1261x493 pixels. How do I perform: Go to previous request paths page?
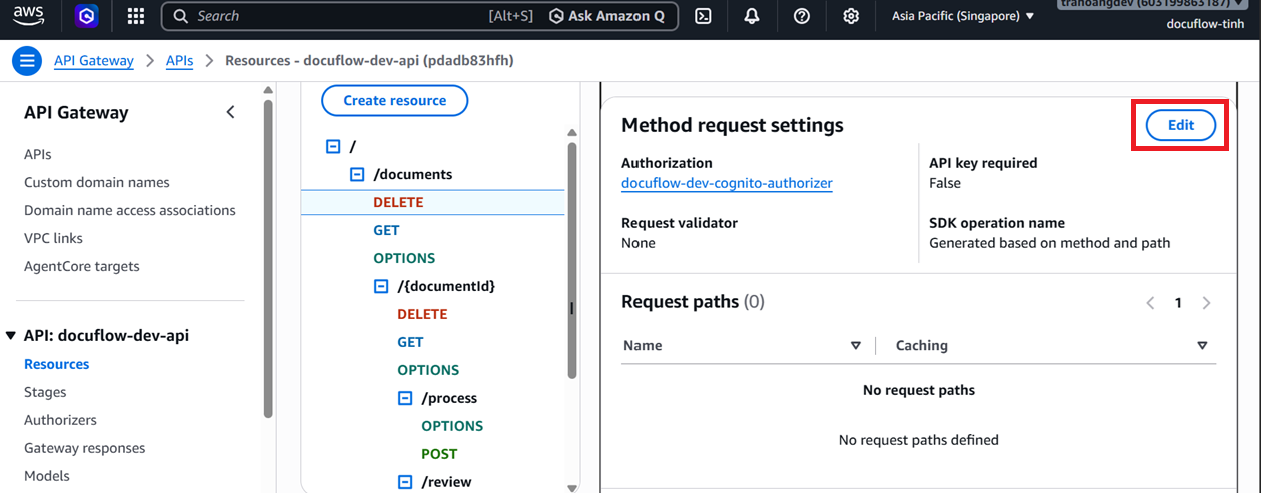pos(1150,303)
